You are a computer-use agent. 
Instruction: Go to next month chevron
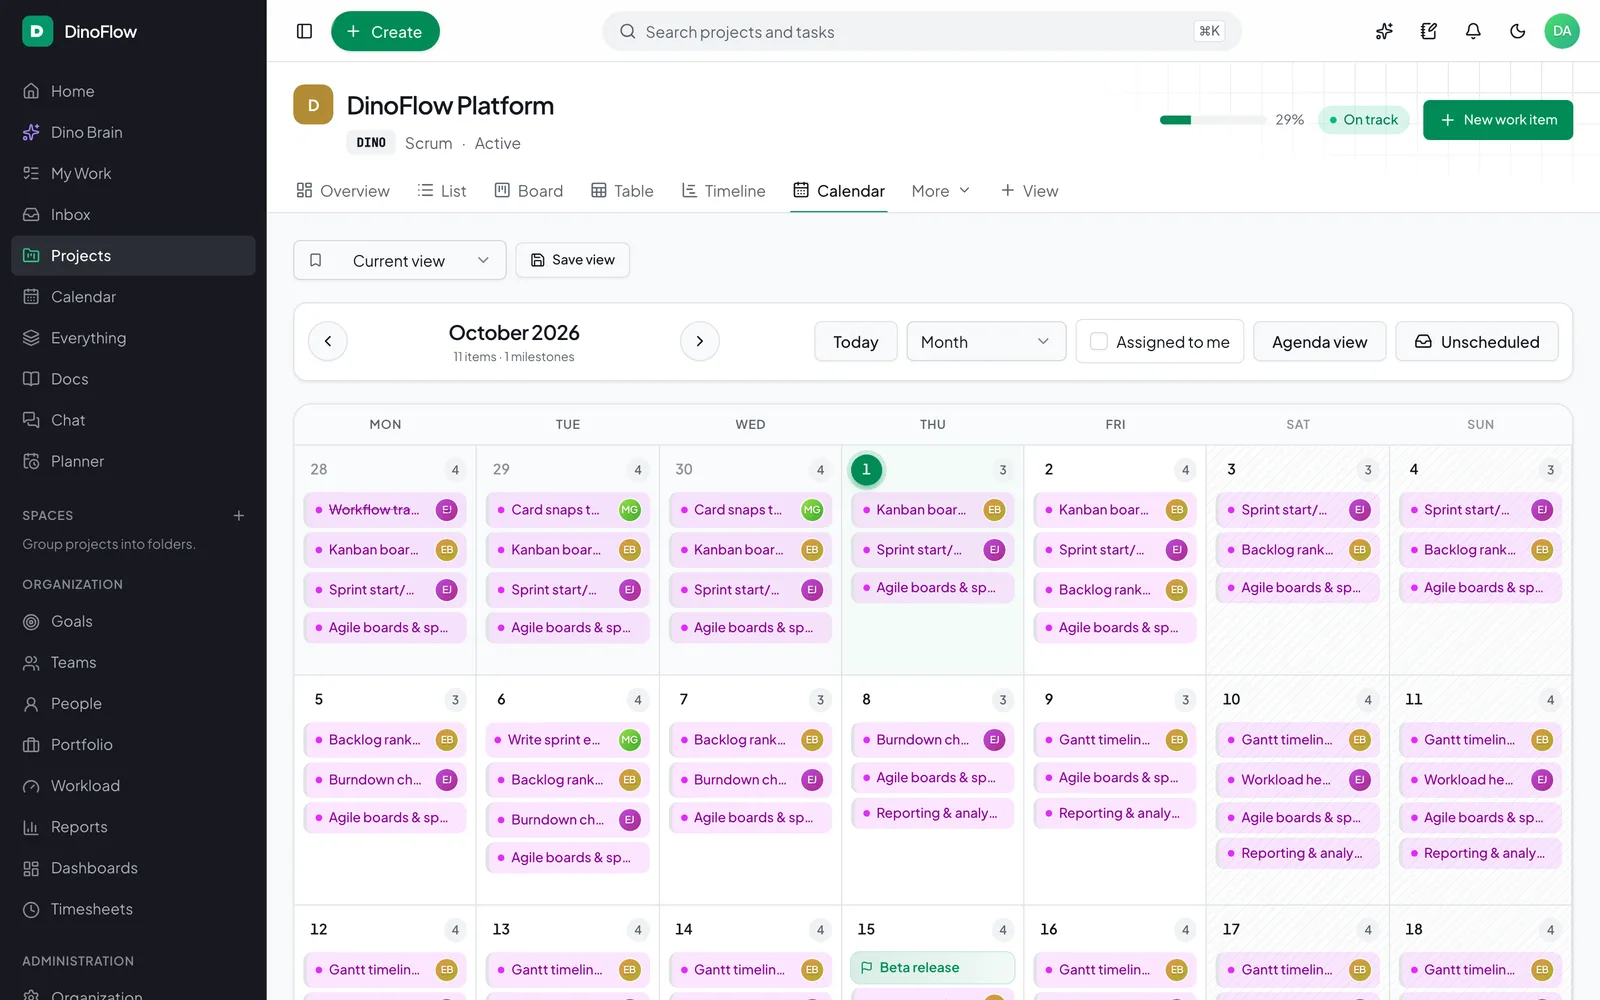700,341
